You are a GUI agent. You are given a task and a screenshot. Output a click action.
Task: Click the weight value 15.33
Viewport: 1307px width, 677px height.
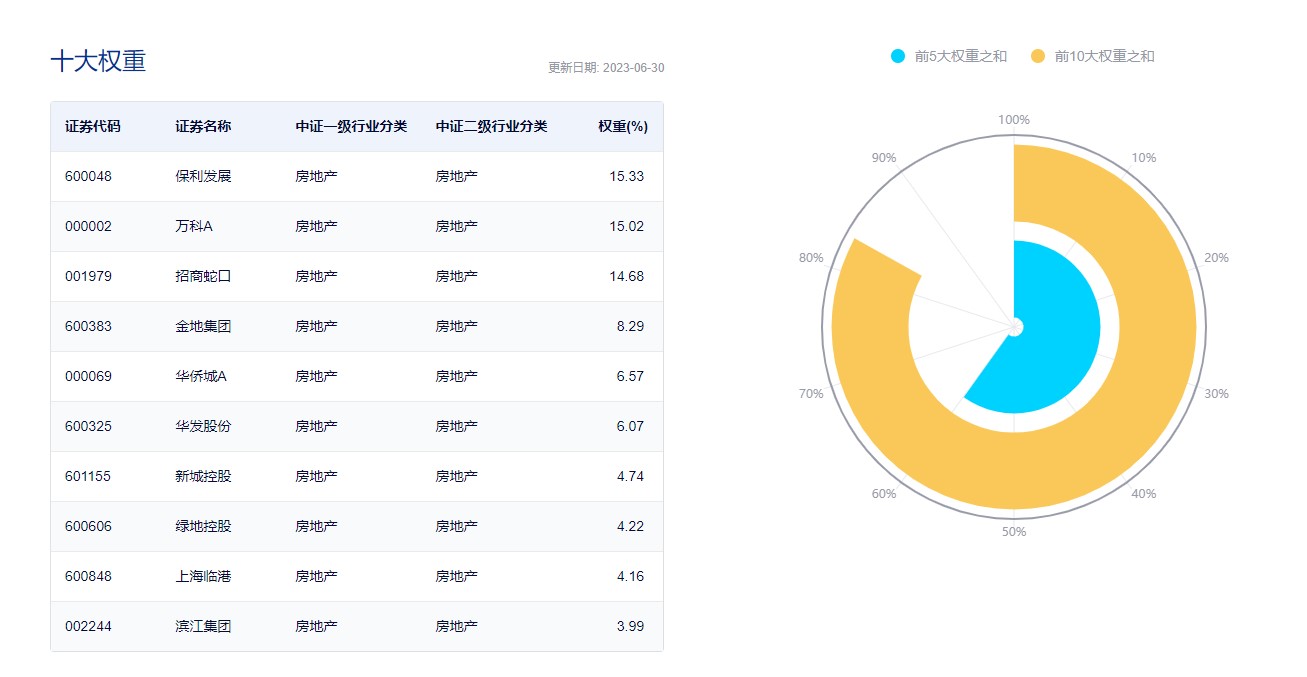(626, 176)
